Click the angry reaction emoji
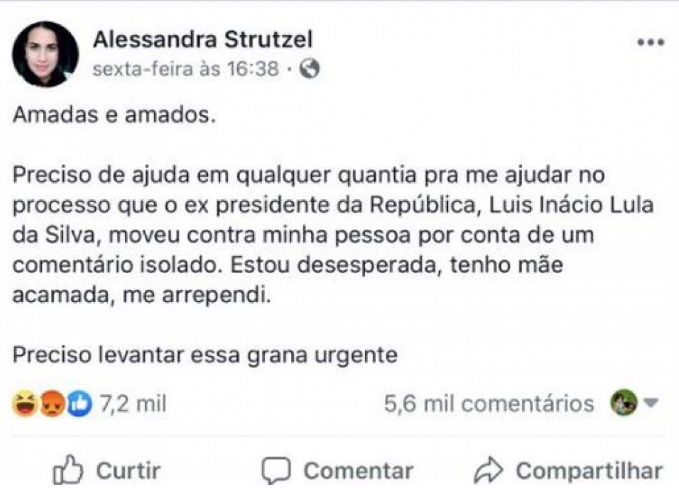 (x=52, y=404)
